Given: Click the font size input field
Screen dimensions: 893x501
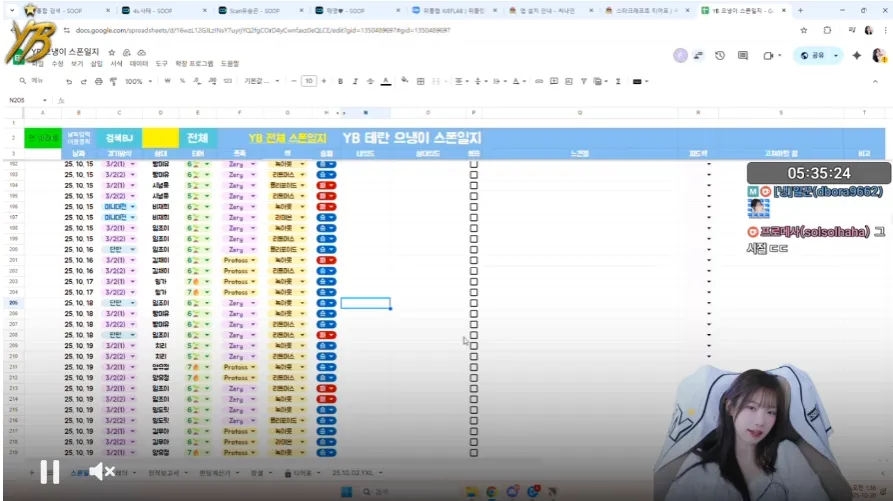Looking at the screenshot, I should 309,81.
